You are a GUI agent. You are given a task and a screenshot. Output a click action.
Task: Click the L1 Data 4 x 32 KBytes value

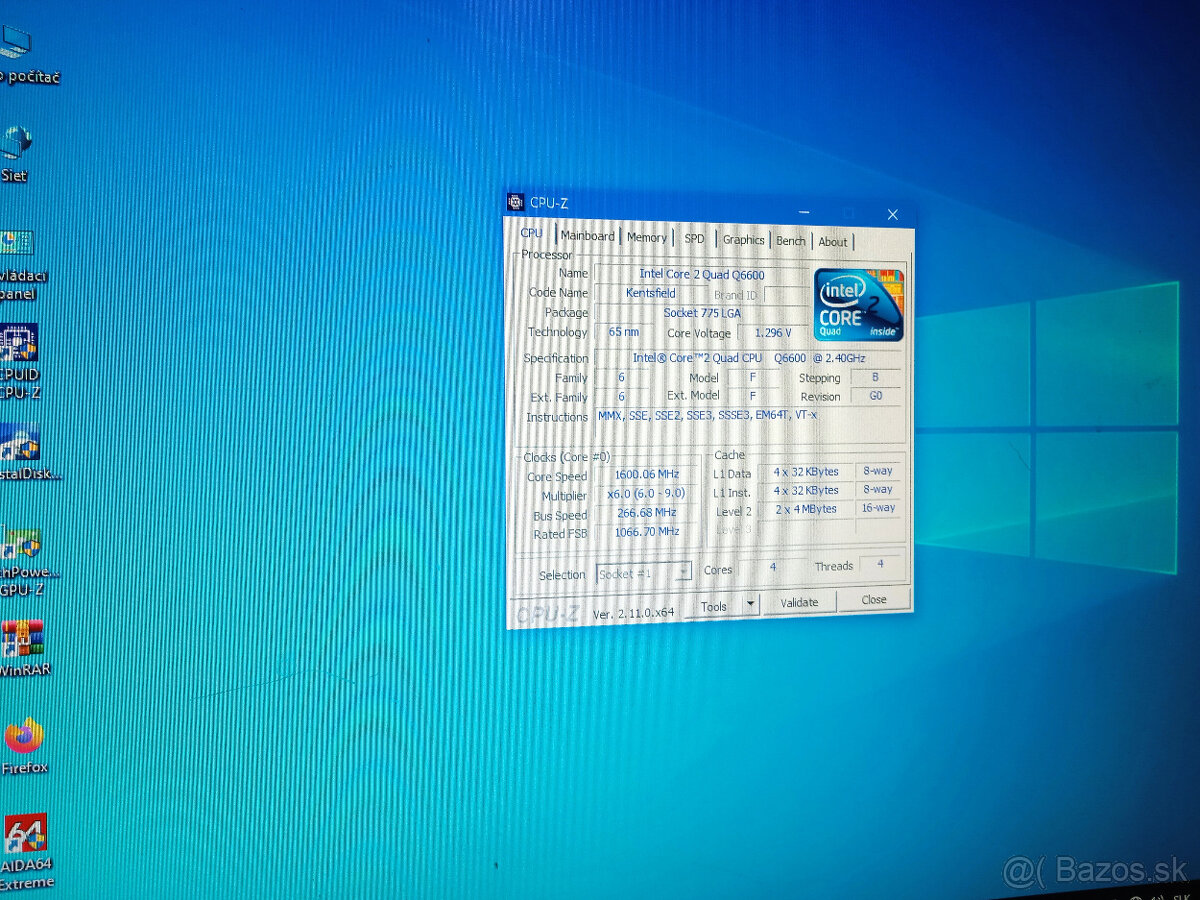pos(806,471)
